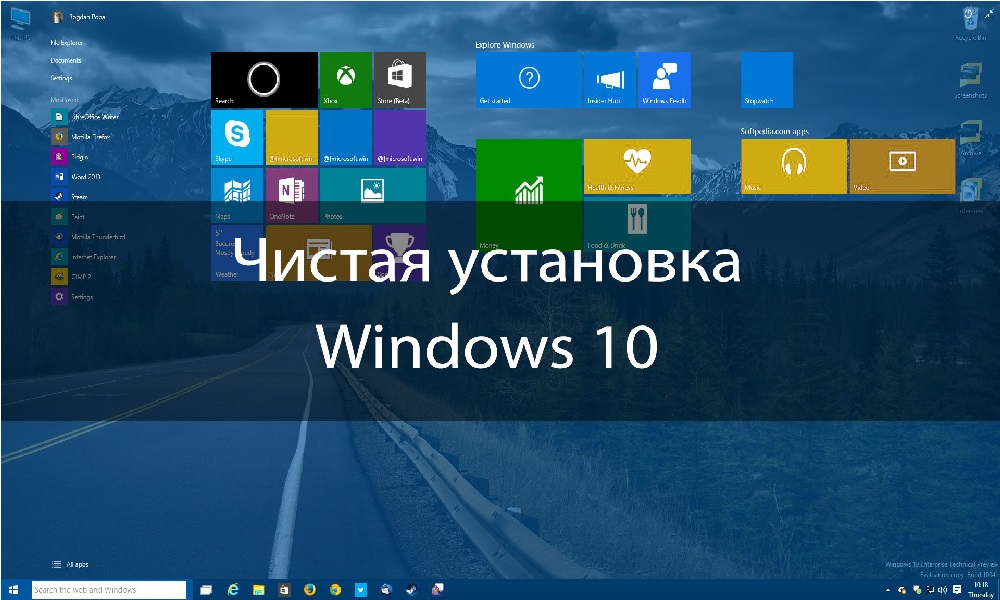Launch Paint from most used list

coord(69,217)
